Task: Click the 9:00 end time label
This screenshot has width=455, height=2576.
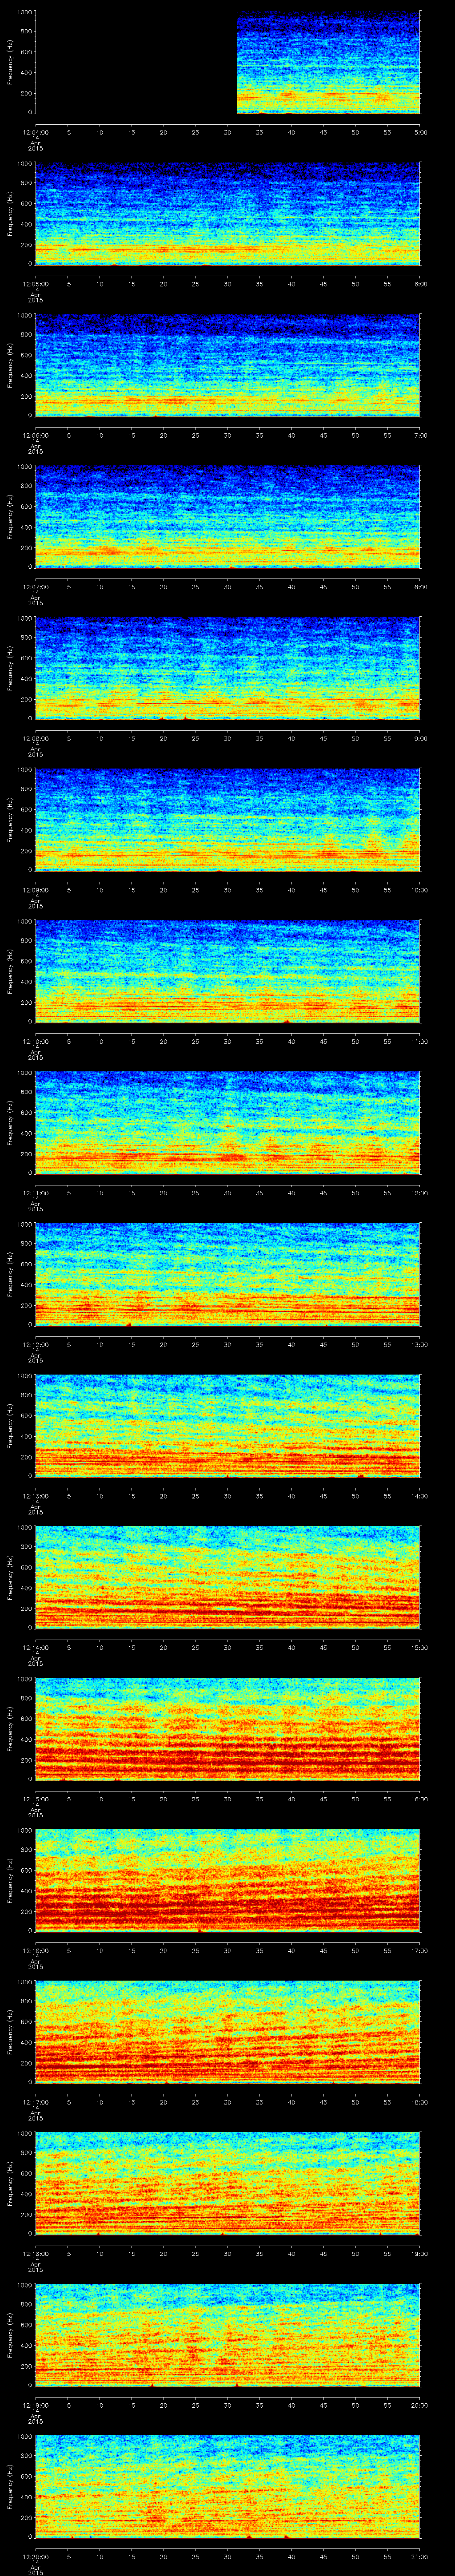Action: (x=420, y=737)
